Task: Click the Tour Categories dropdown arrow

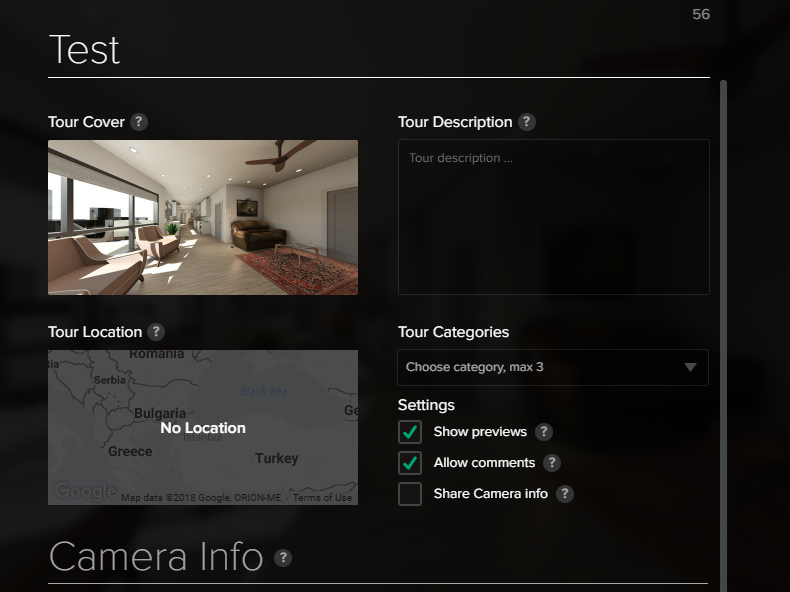Action: (x=690, y=367)
